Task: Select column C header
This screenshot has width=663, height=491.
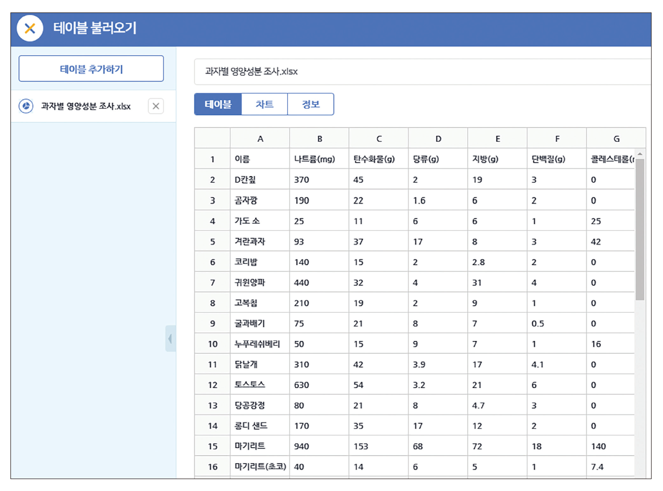Action: (379, 138)
